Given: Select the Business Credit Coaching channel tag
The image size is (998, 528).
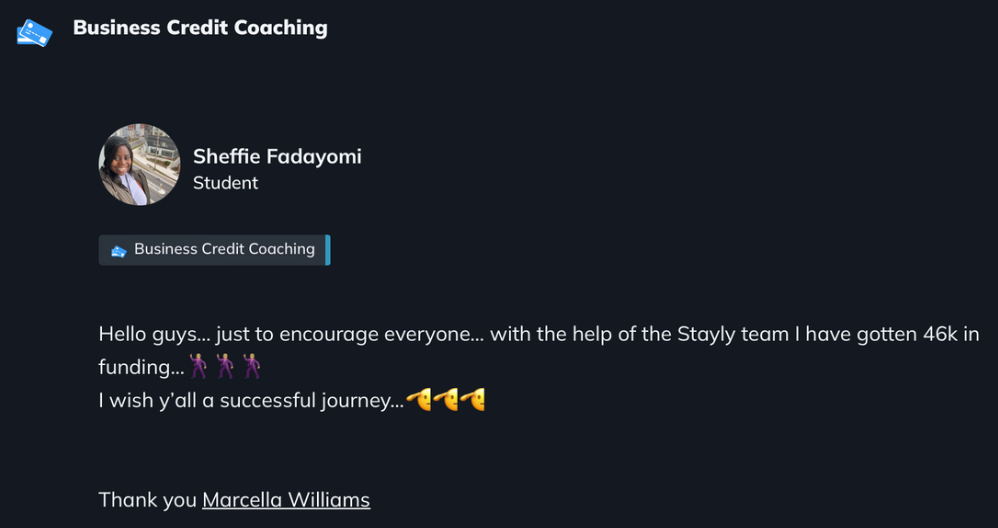Looking at the screenshot, I should 224,249.
